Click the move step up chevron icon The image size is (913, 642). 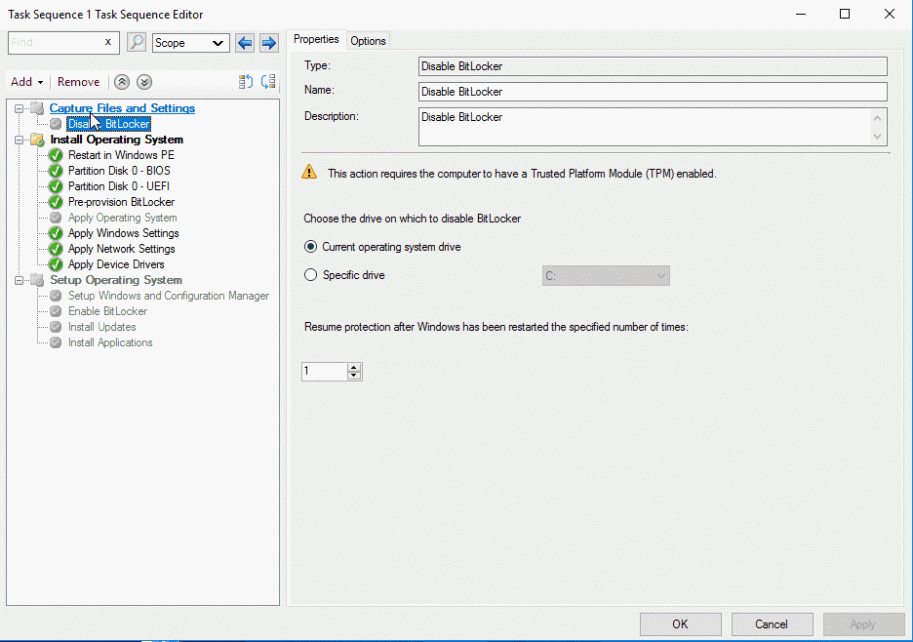click(122, 82)
